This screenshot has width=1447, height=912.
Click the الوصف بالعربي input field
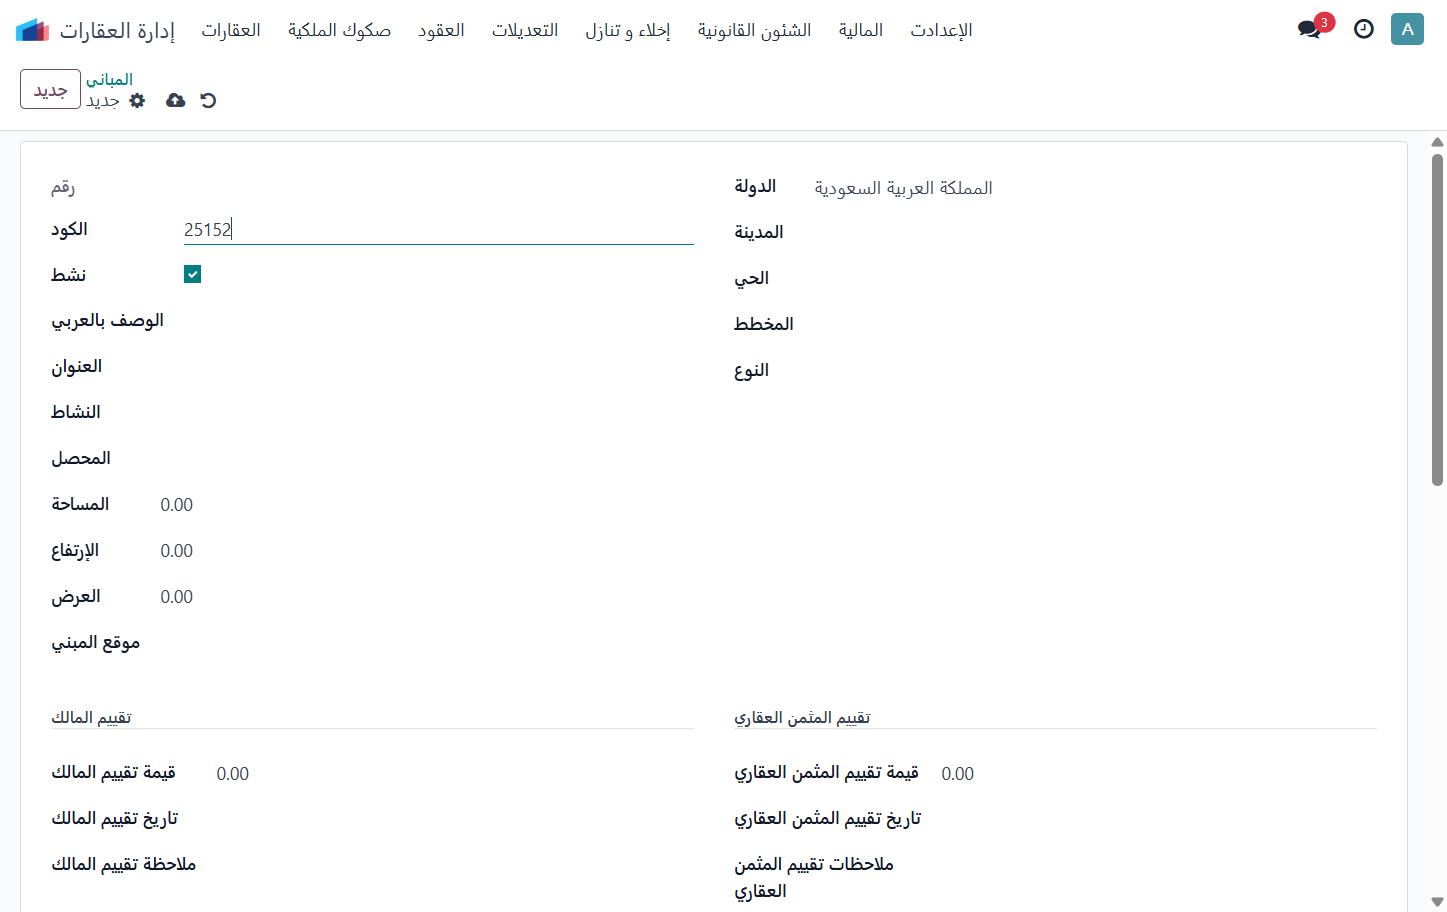click(438, 321)
